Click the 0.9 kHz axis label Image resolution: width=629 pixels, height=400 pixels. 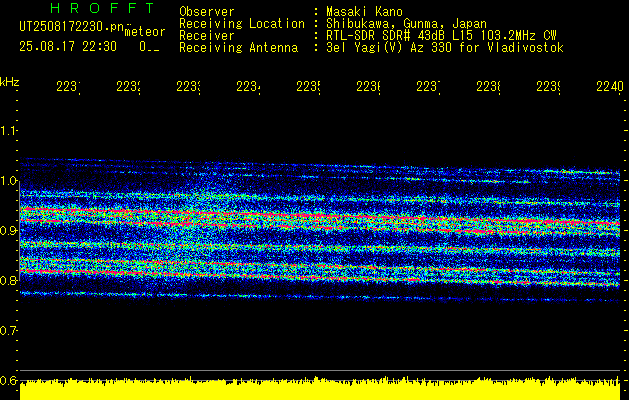click(x=8, y=230)
